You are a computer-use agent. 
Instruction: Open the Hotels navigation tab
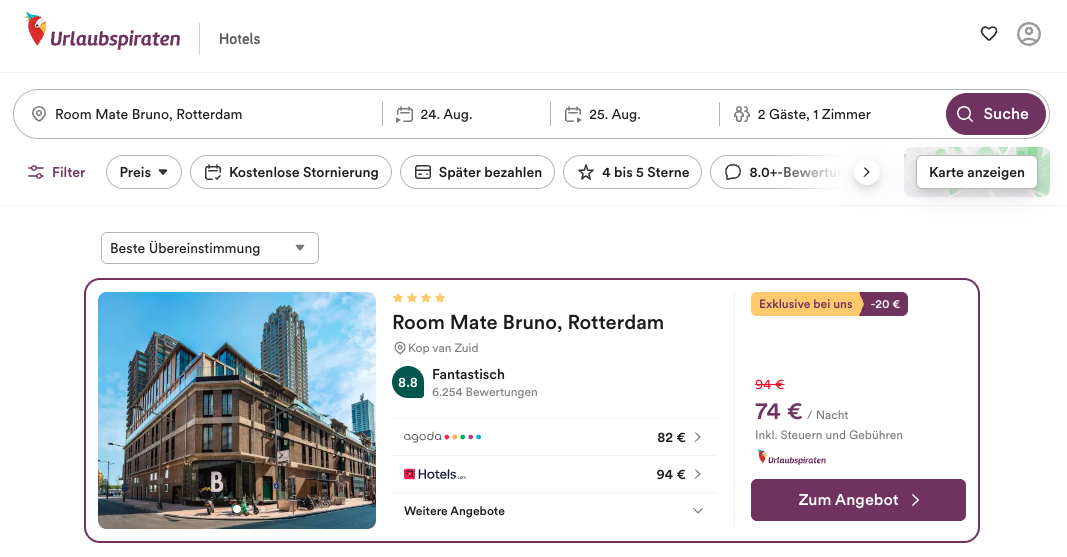(240, 39)
